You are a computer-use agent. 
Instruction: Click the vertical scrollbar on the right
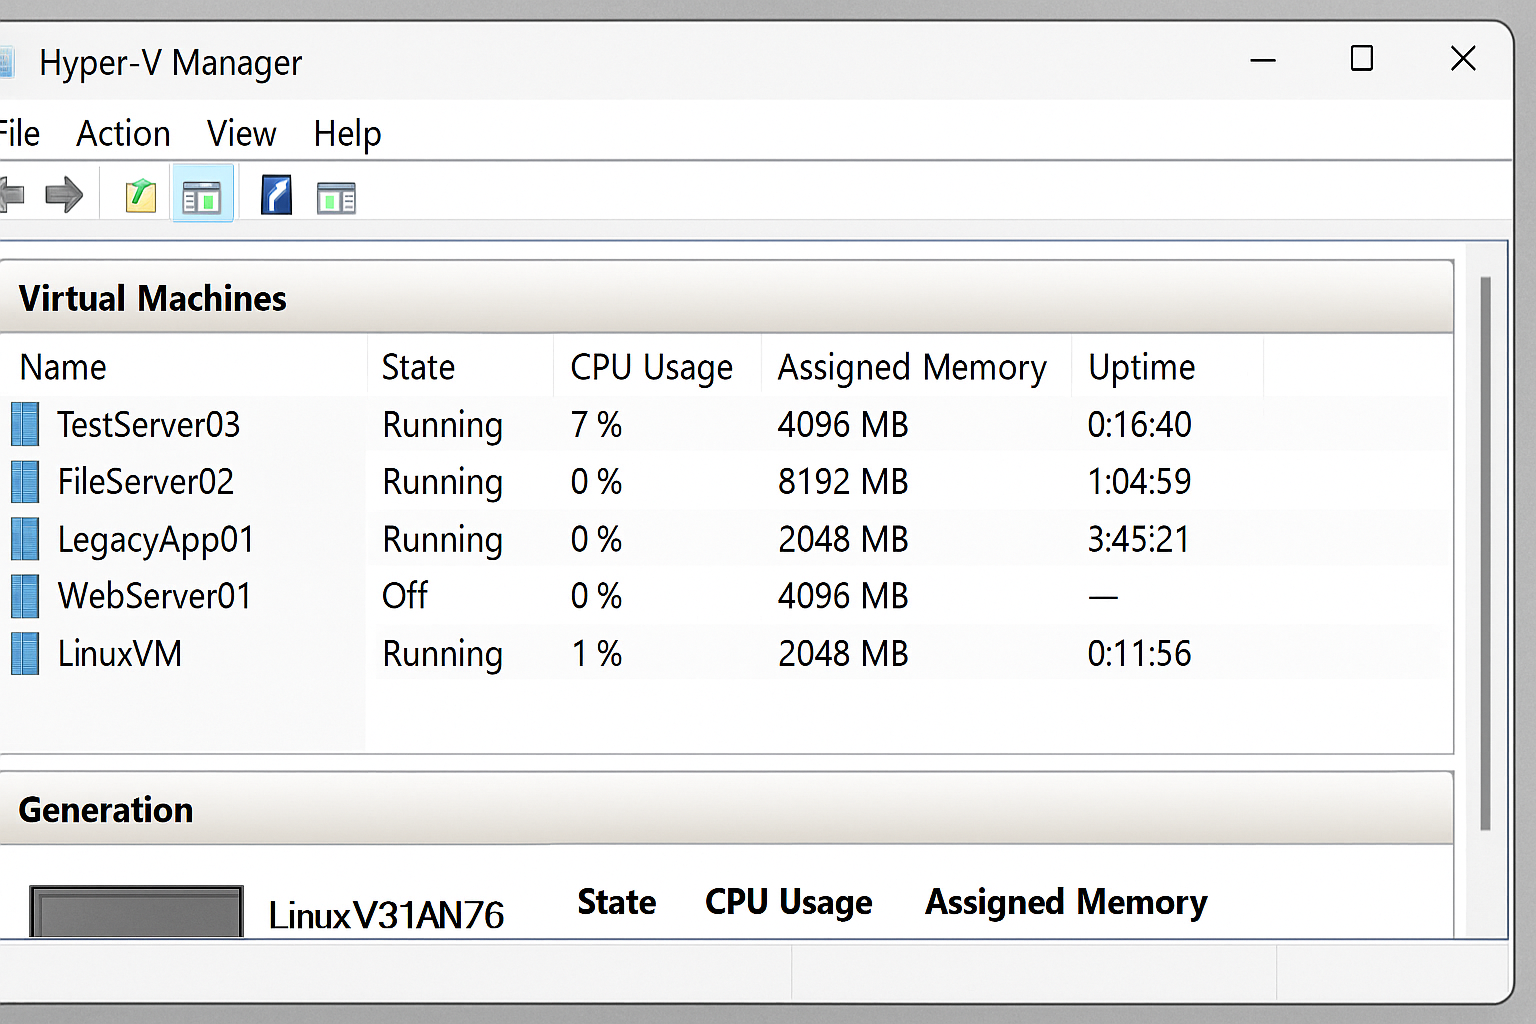pyautogui.click(x=1485, y=553)
